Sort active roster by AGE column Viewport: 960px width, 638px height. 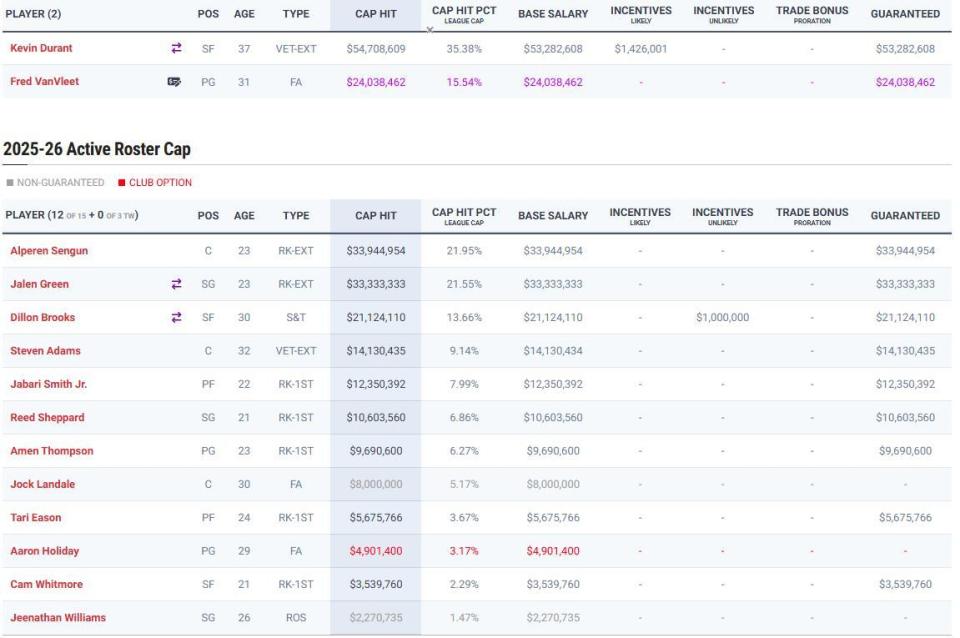(x=244, y=216)
